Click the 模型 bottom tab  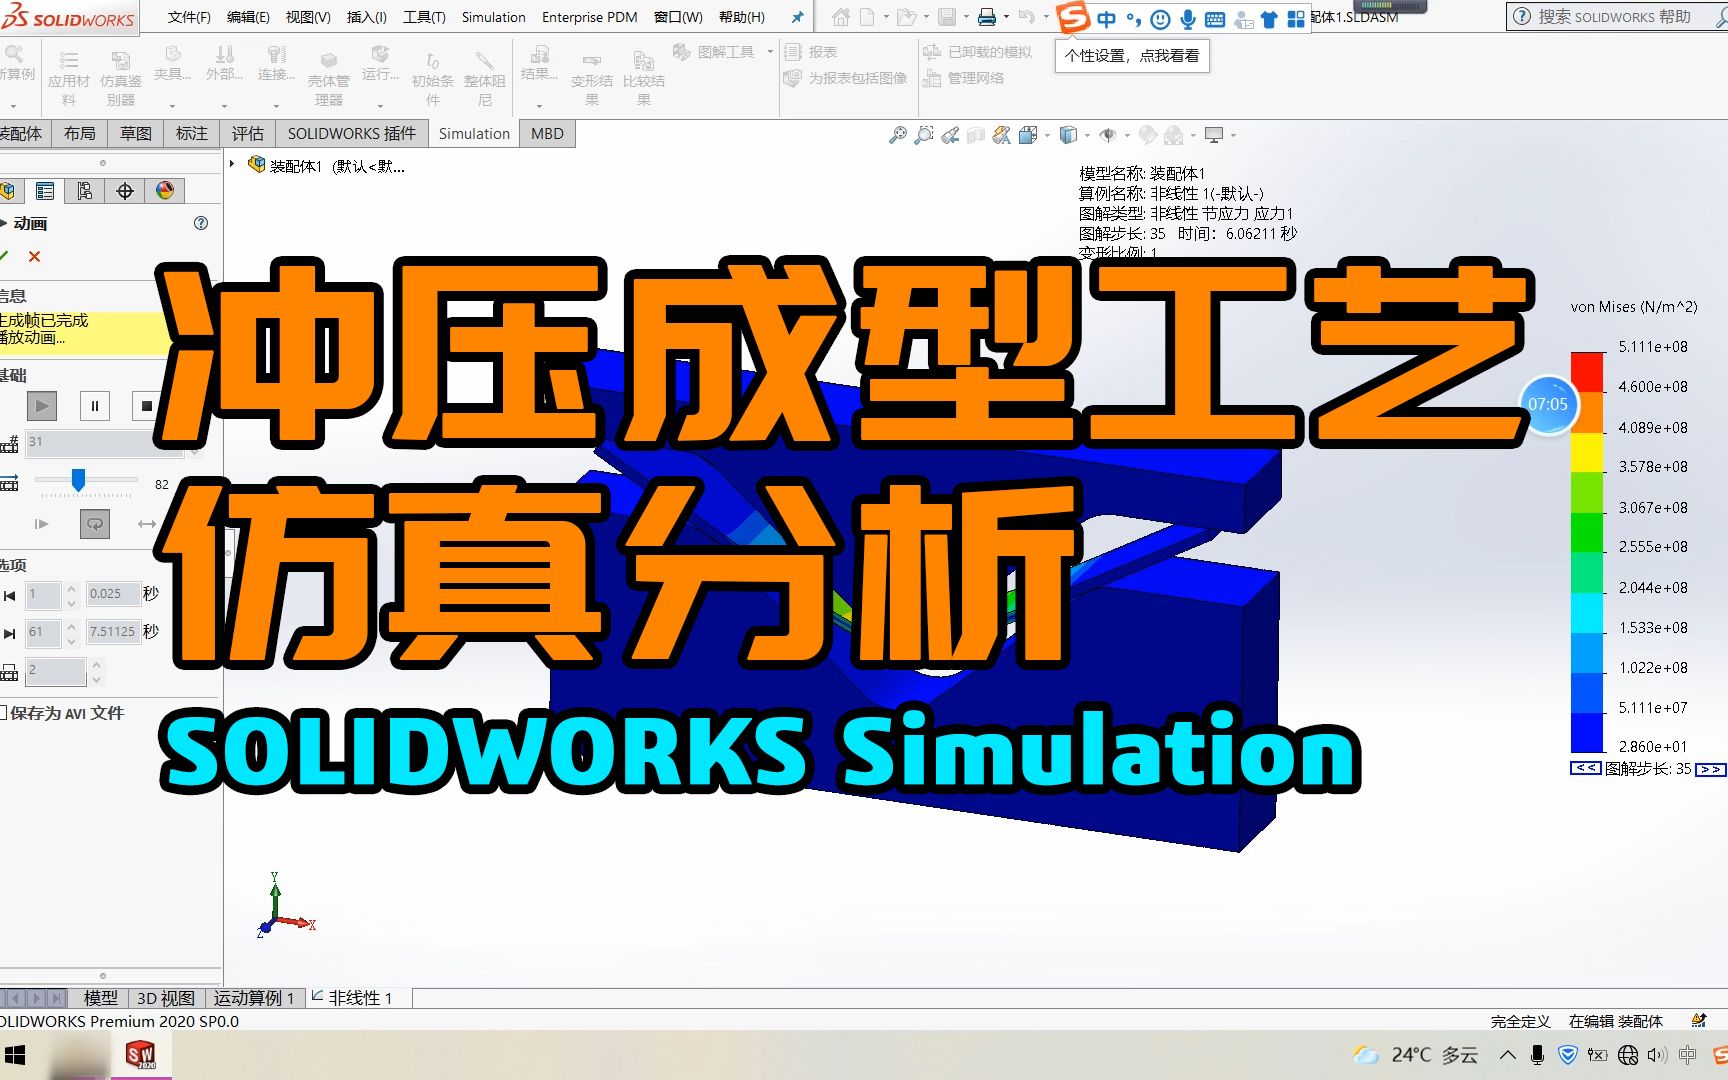[x=100, y=998]
